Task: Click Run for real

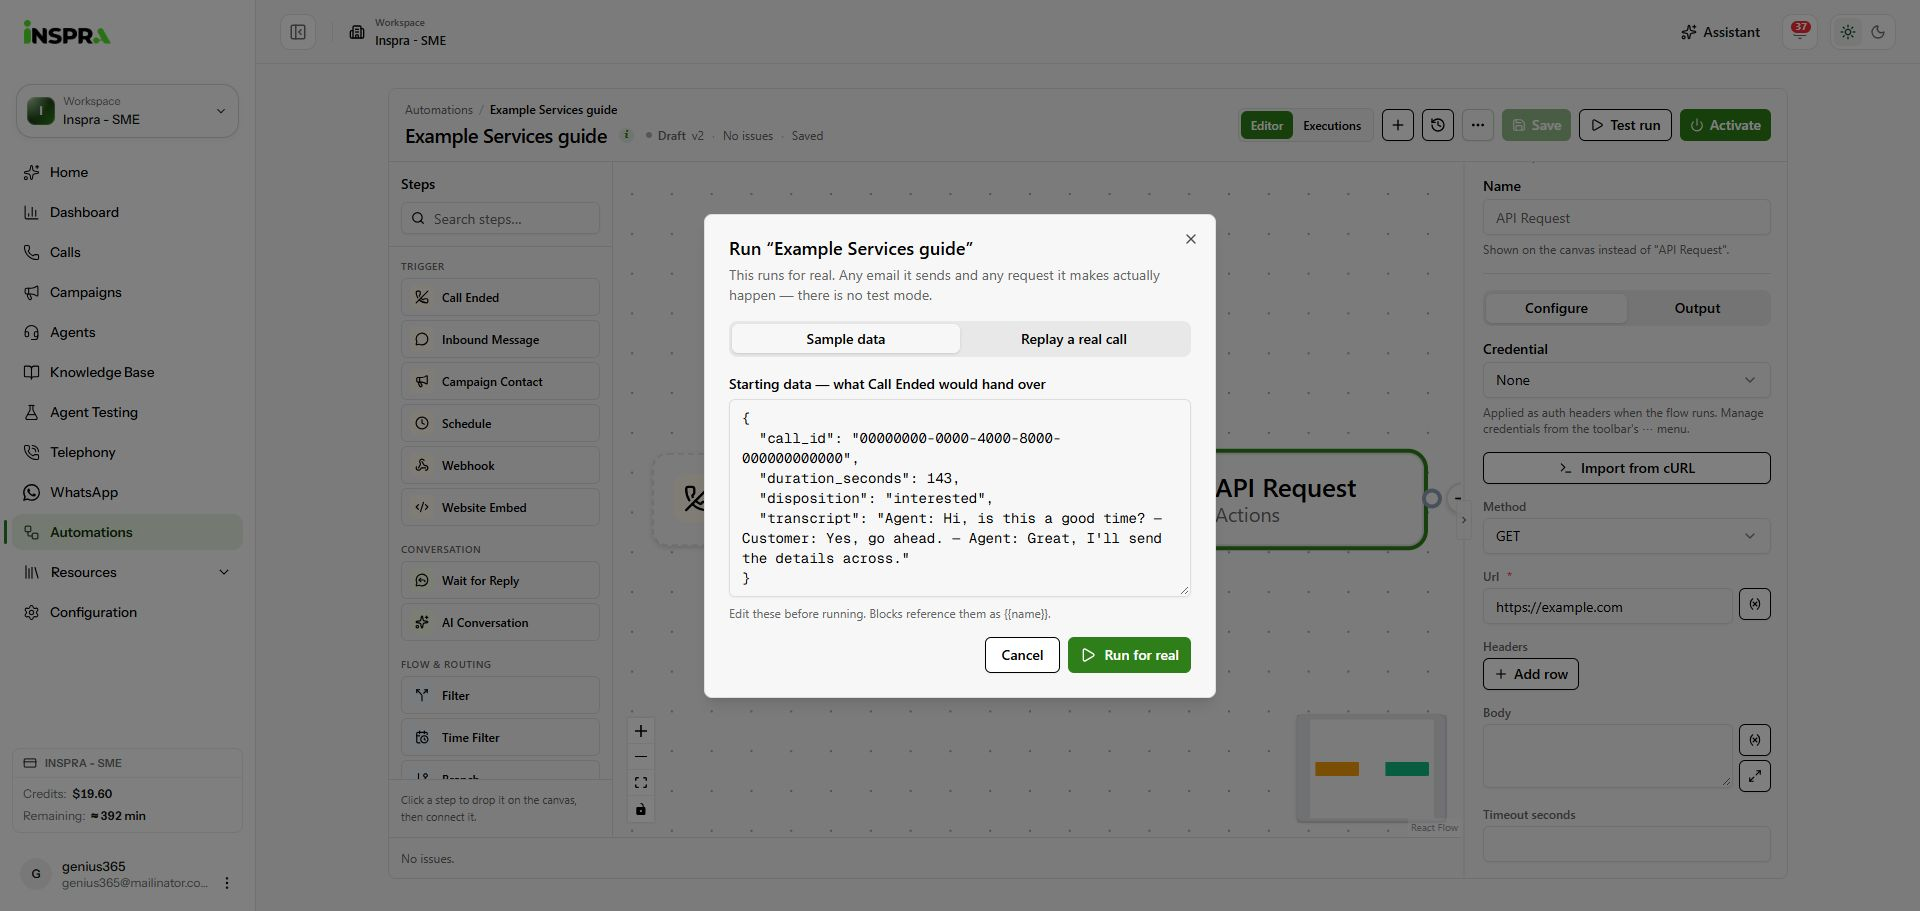Action: pos(1129,655)
